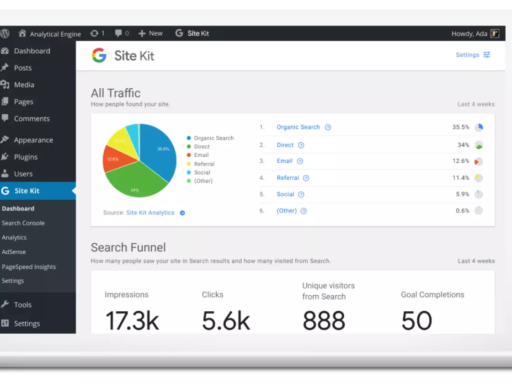Click the 17.3k Impressions value
Image resolution: width=512 pixels, height=384 pixels.
point(132,321)
